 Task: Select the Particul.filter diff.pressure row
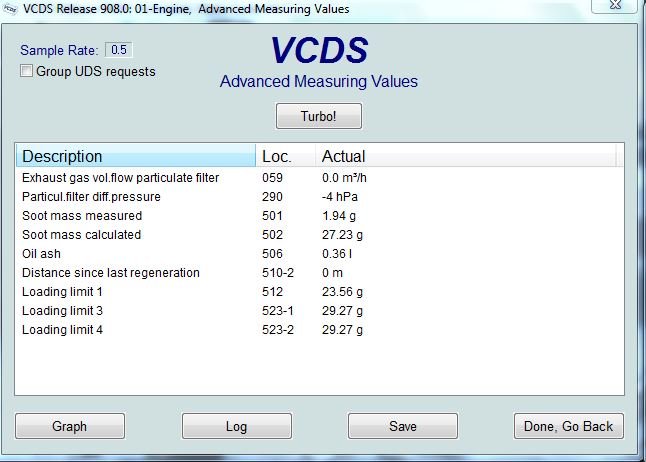pyautogui.click(x=319, y=197)
